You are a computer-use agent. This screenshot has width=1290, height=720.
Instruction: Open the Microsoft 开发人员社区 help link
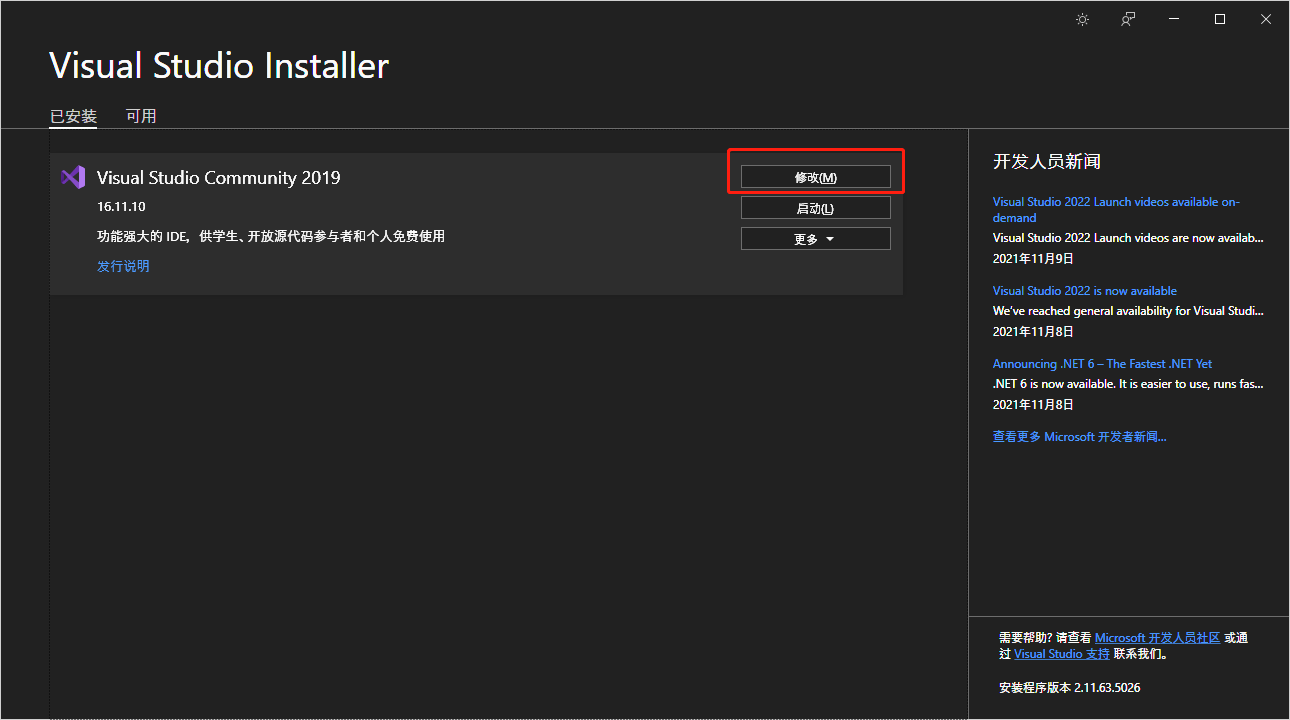pos(1157,637)
